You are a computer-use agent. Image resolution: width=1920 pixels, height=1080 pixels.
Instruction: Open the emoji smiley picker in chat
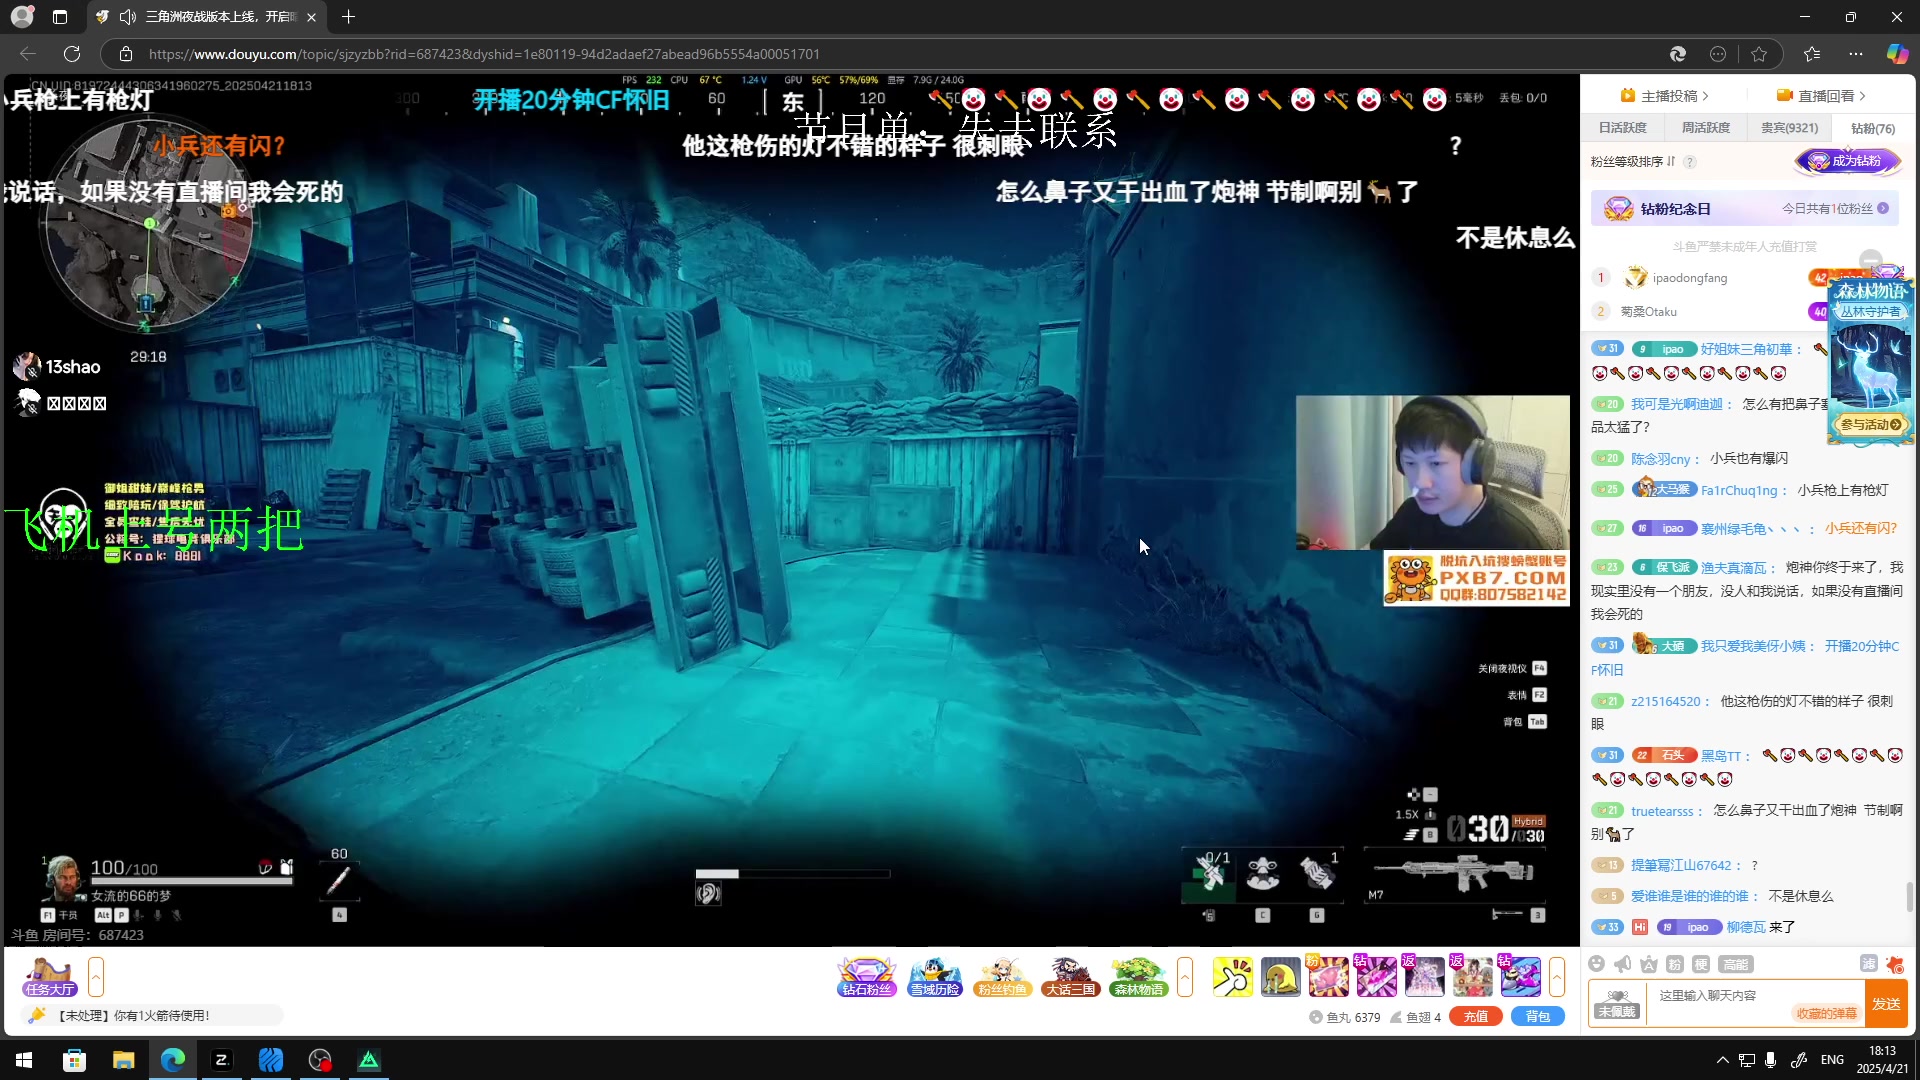pos(1597,964)
